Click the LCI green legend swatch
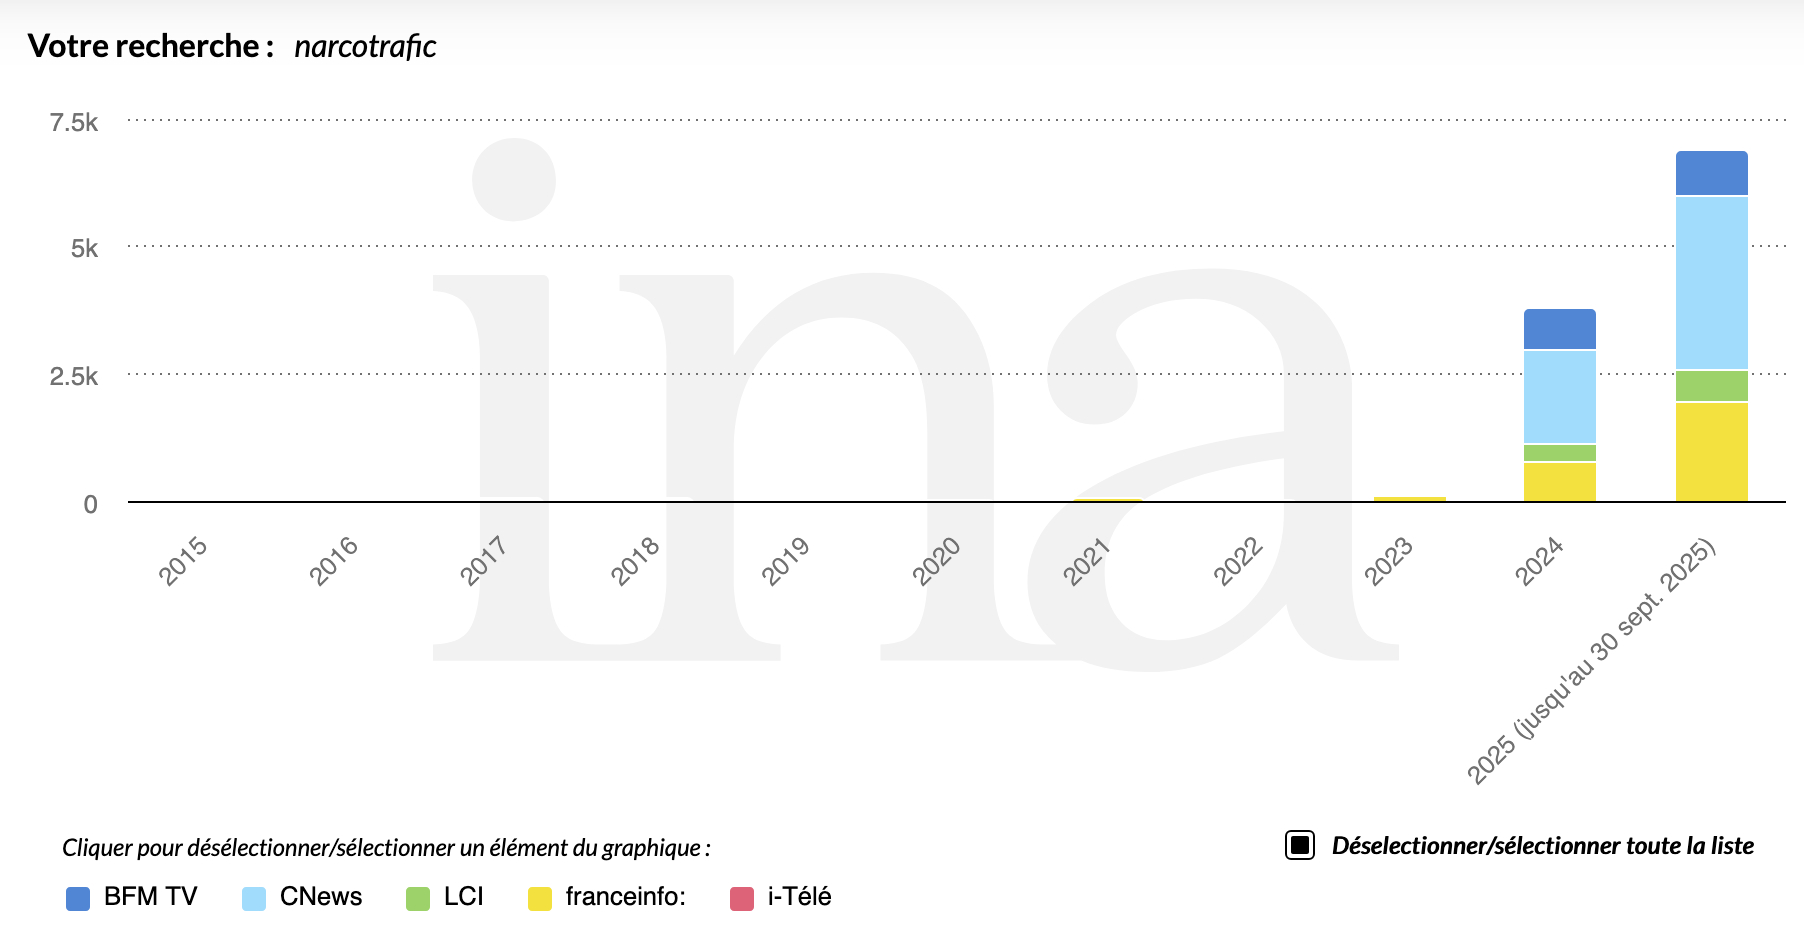1804x940 pixels. pos(418,898)
